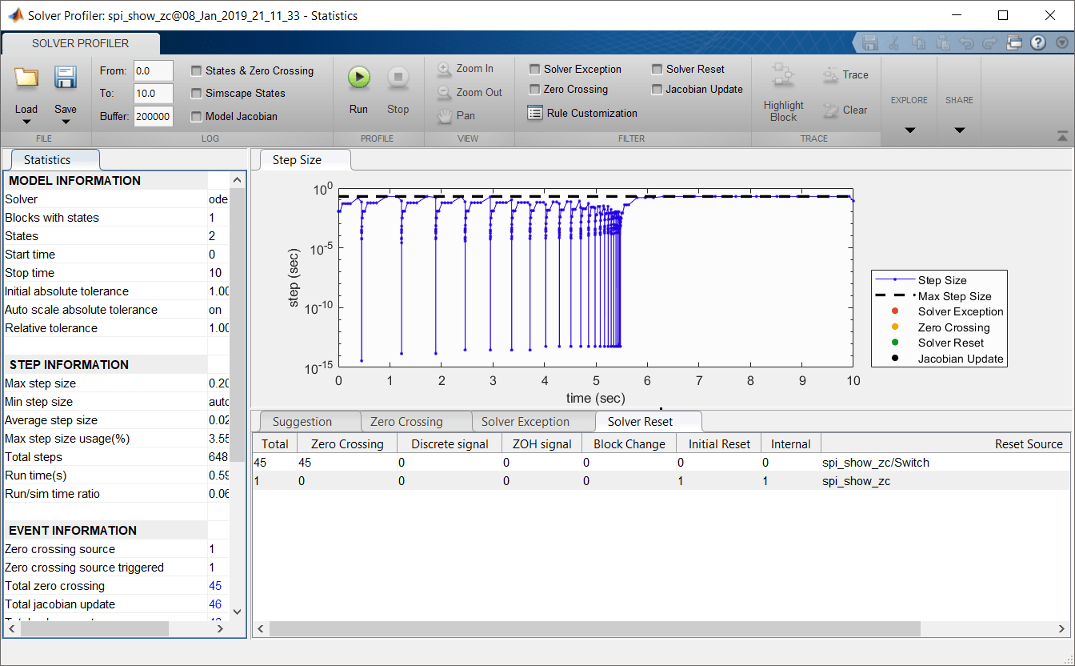Toggle the Model Jacobian checkbox
This screenshot has height=666, width=1075.
[x=196, y=116]
